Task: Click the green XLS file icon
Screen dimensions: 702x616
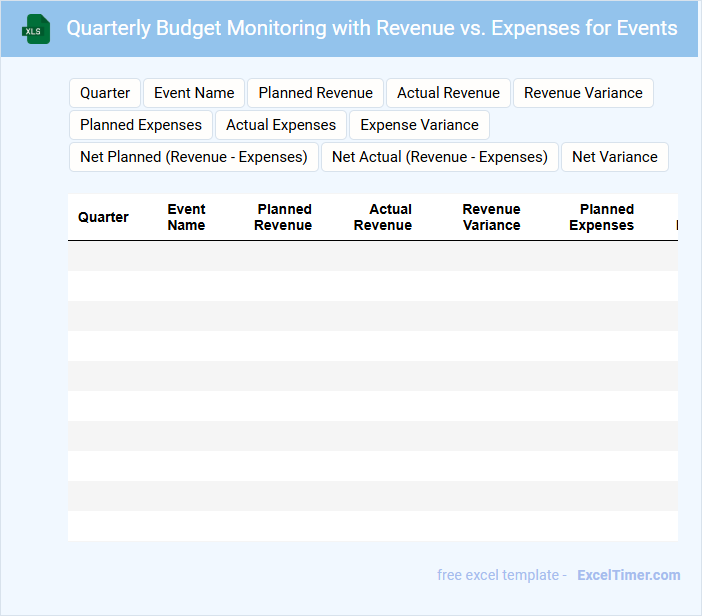Action: tap(36, 29)
